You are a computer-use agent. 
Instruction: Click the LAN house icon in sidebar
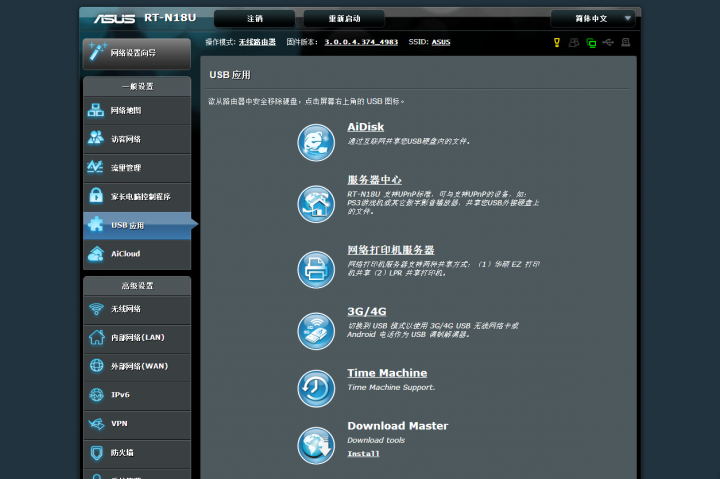[96, 338]
